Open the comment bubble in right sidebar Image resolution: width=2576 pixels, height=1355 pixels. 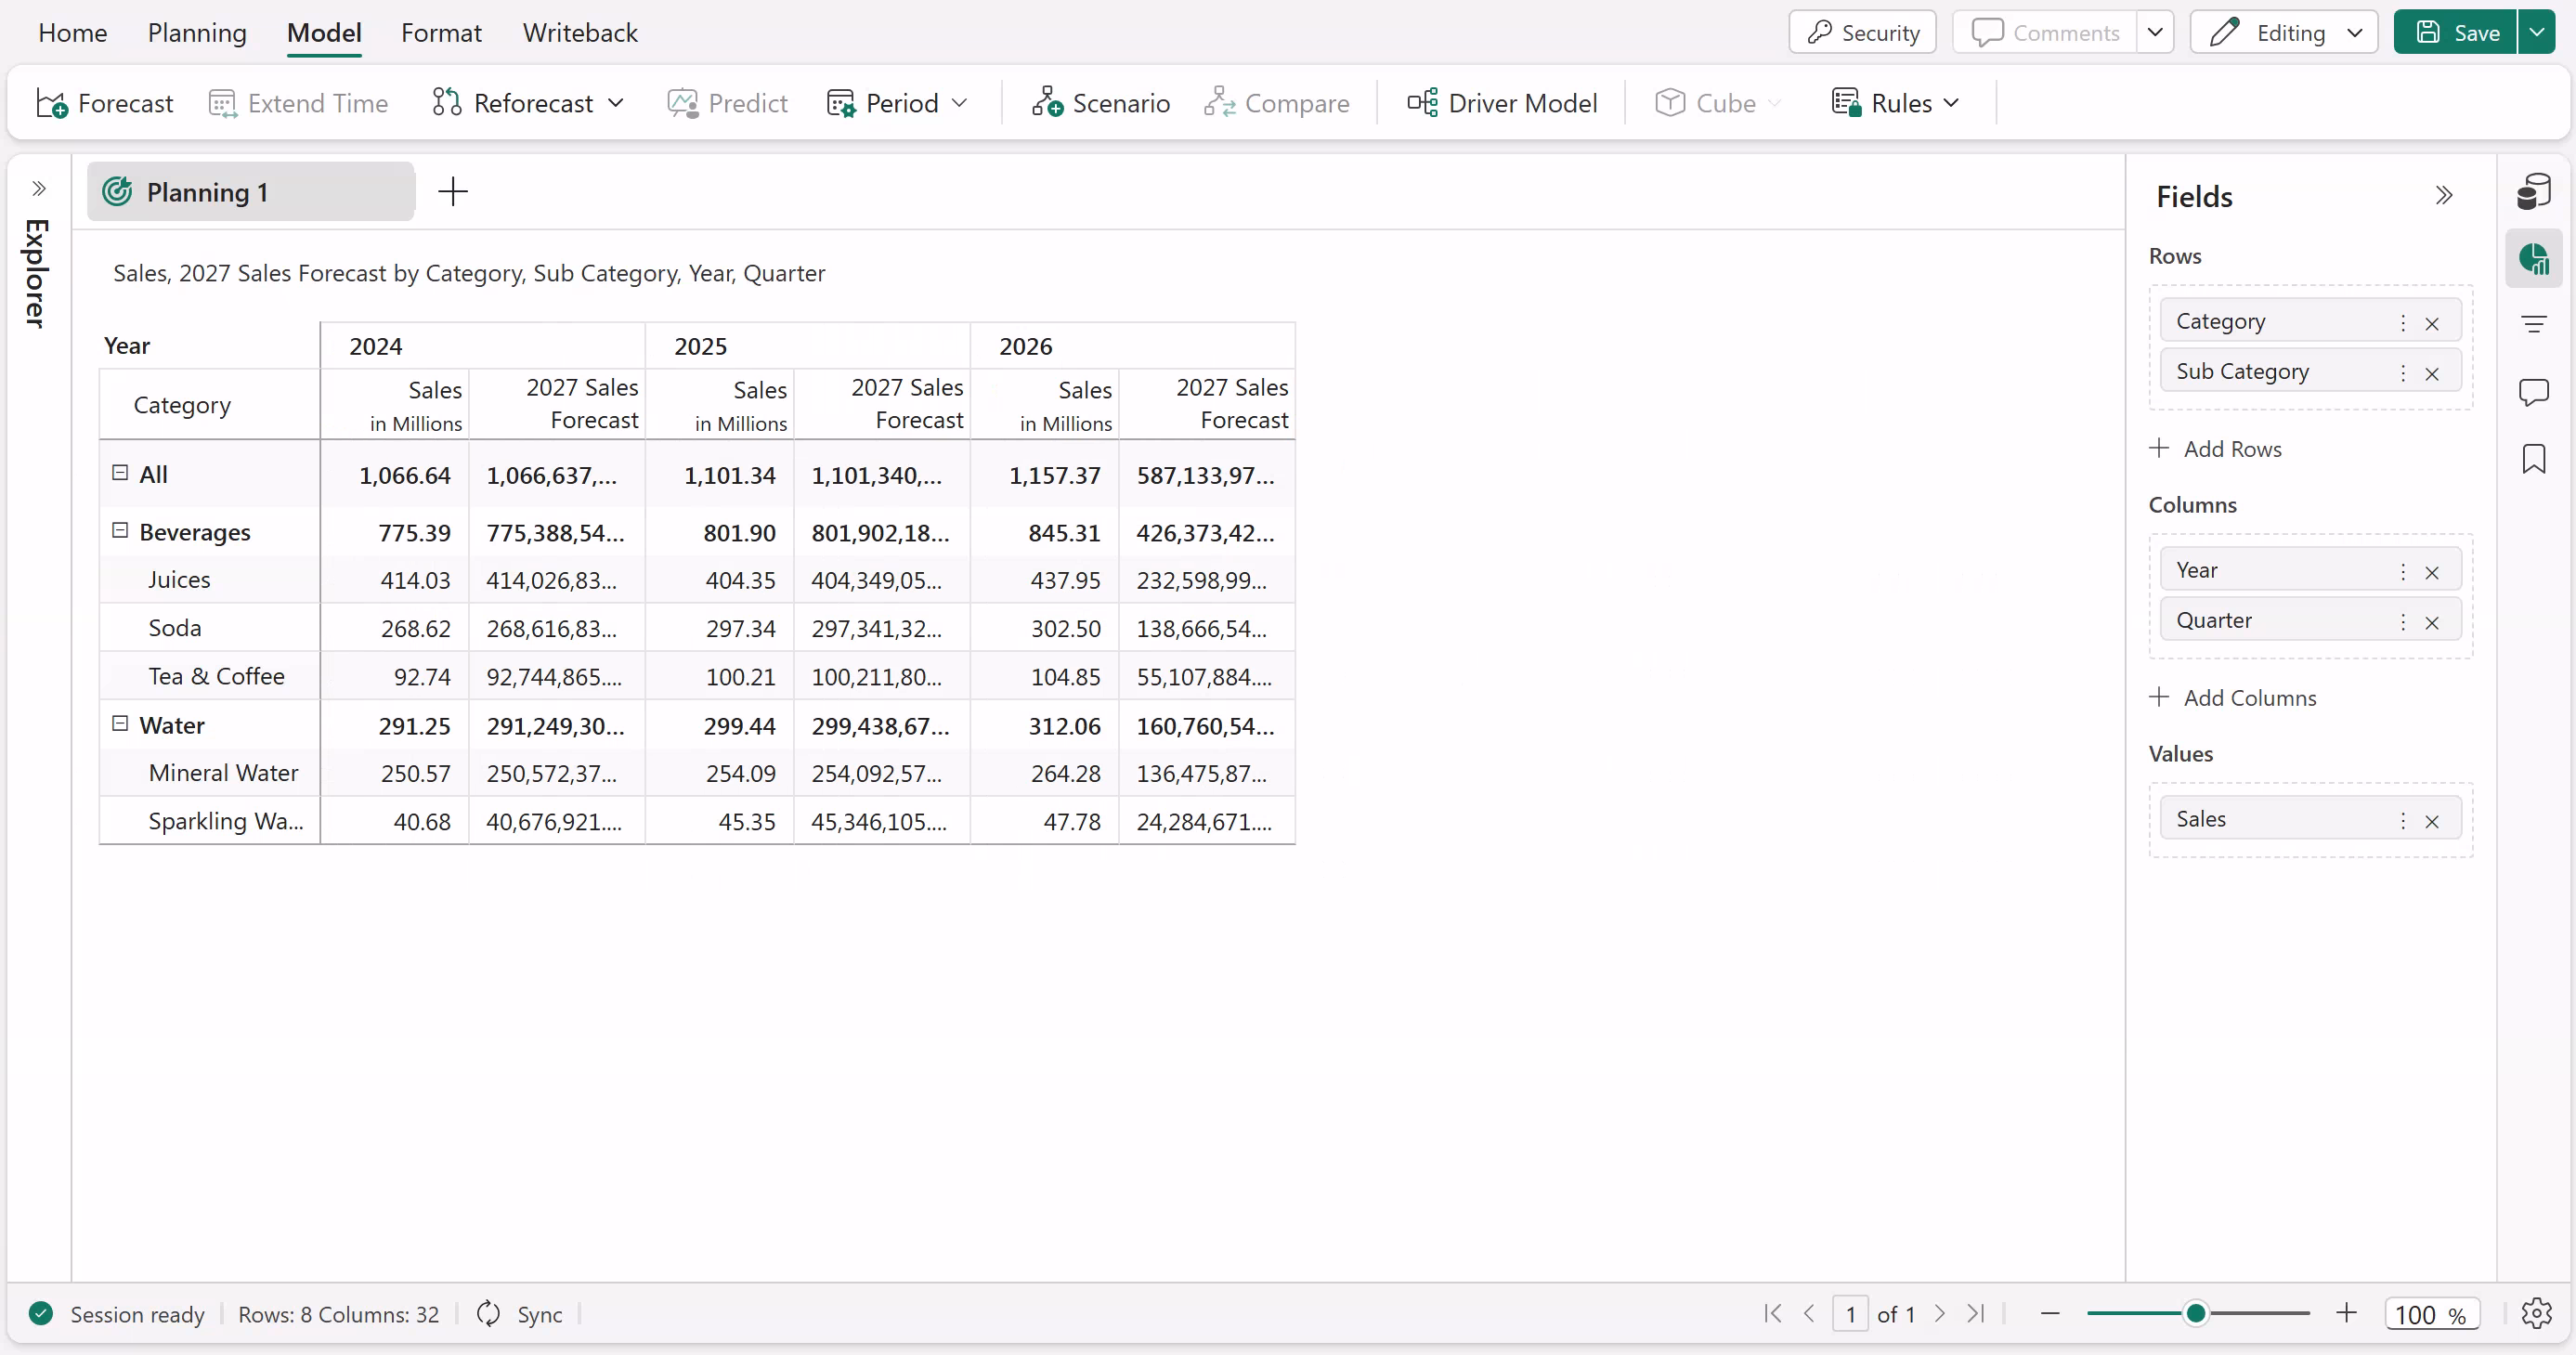point(2533,391)
